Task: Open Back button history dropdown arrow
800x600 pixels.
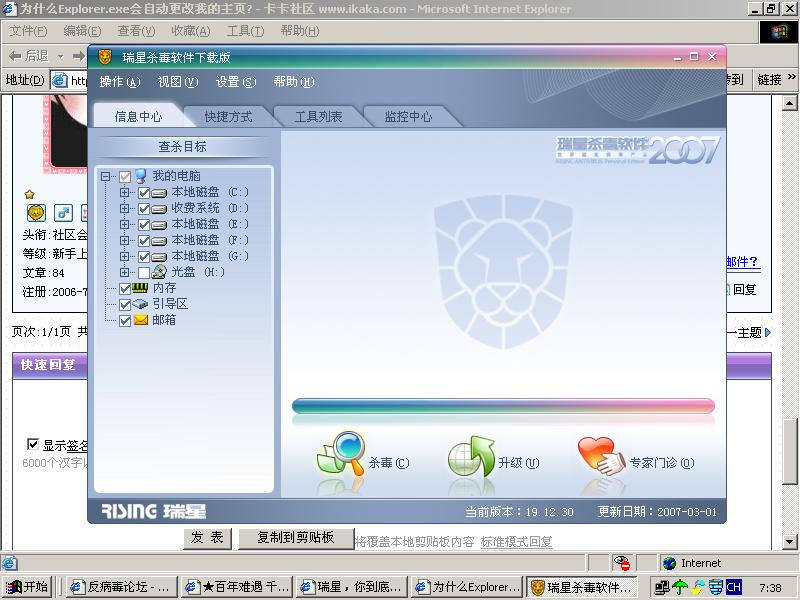Action: click(x=60, y=56)
